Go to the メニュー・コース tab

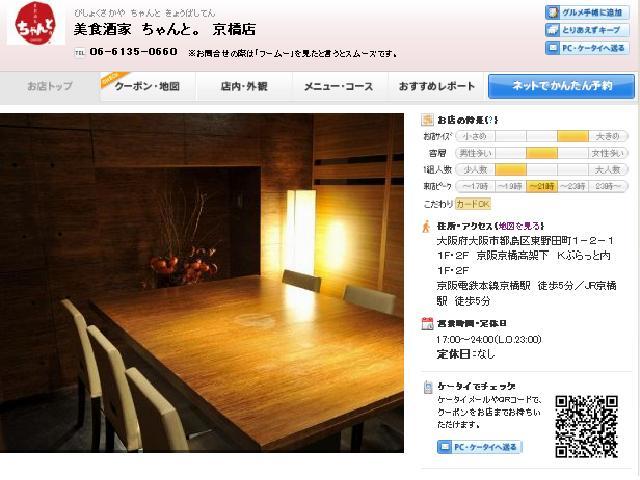(x=339, y=87)
